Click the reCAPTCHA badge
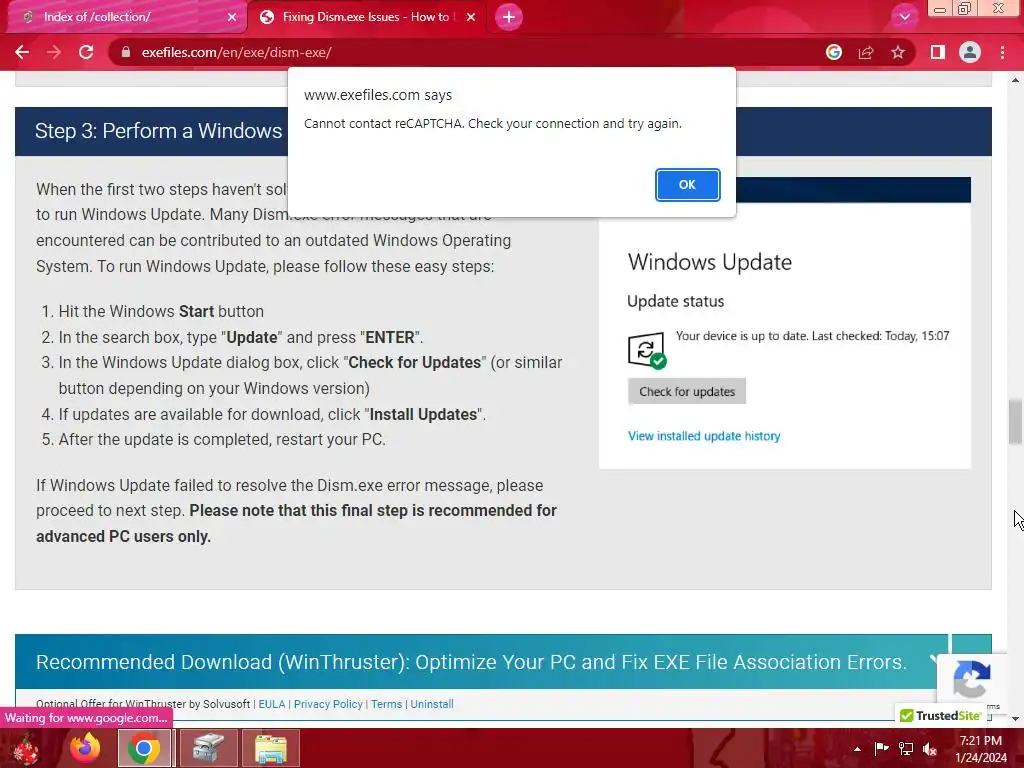1024x768 pixels. [x=972, y=680]
